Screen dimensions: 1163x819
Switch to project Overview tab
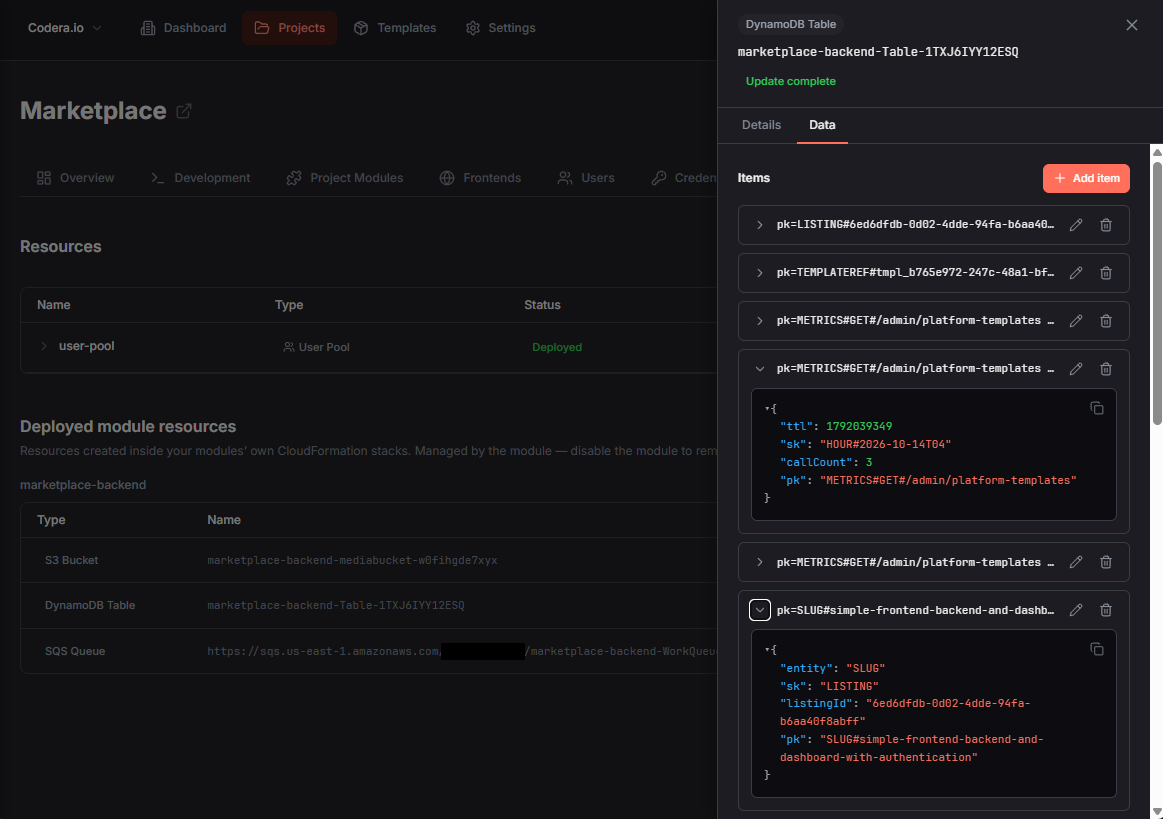(x=76, y=178)
